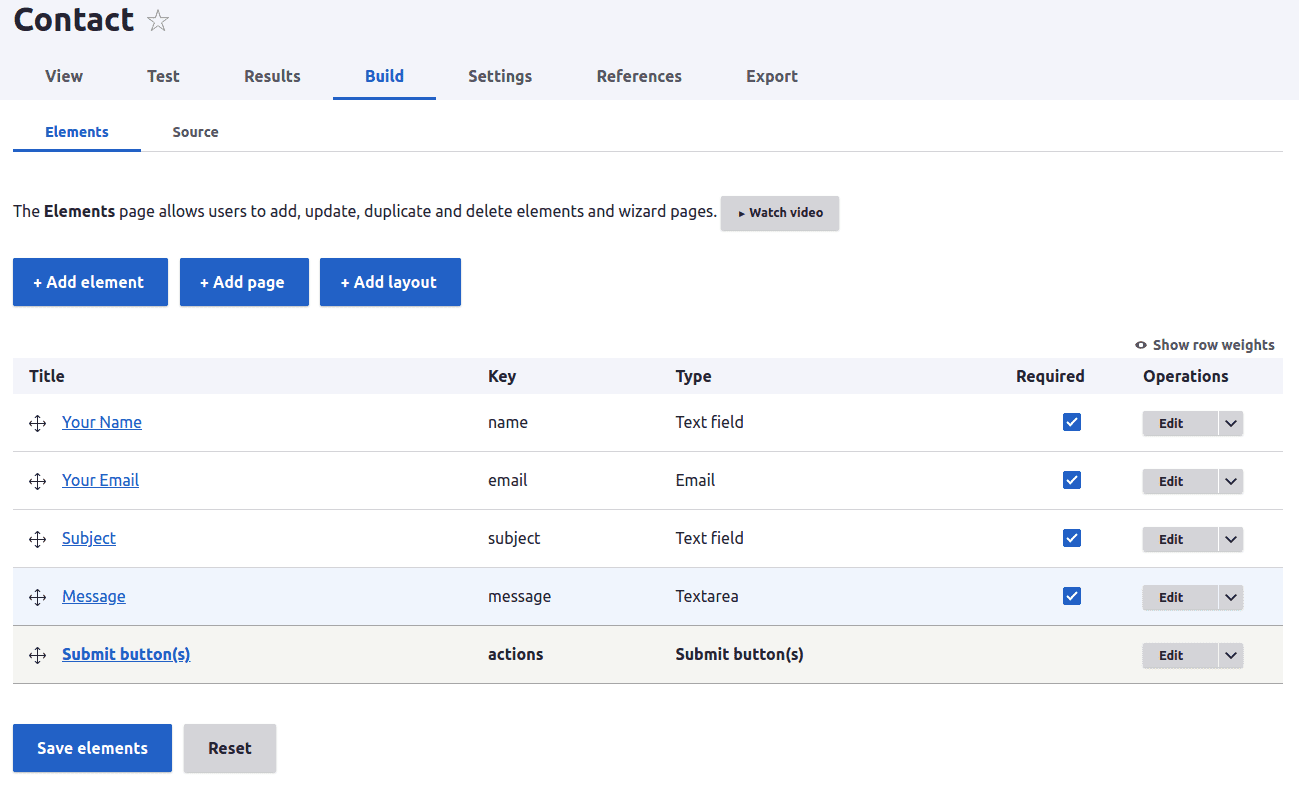Click the Watch video button

780,213
